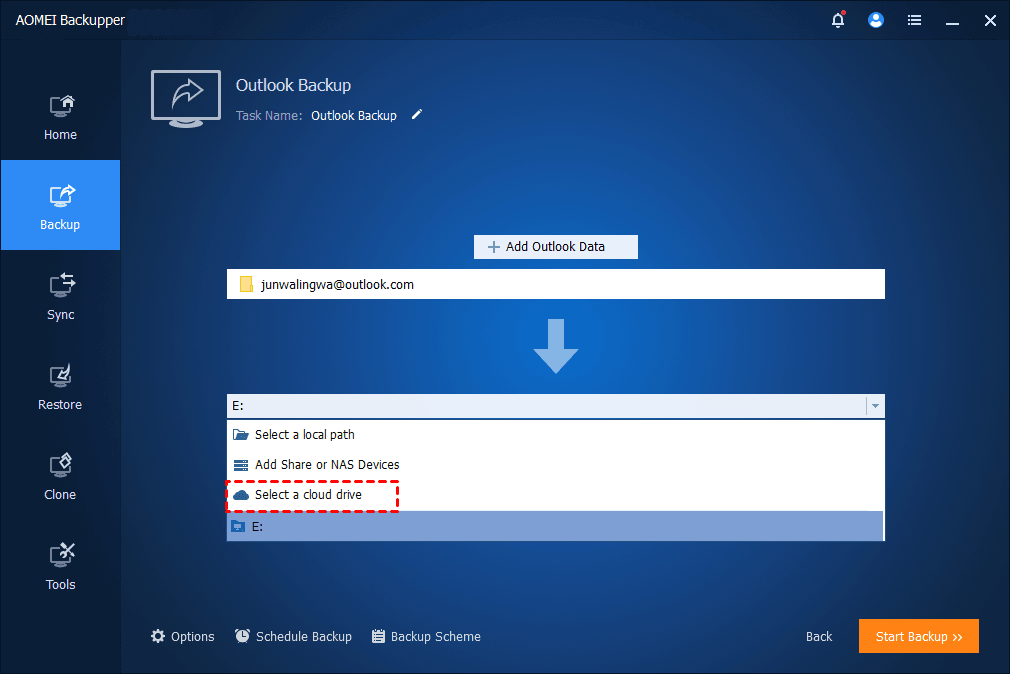Open the Sync section

tap(60, 296)
